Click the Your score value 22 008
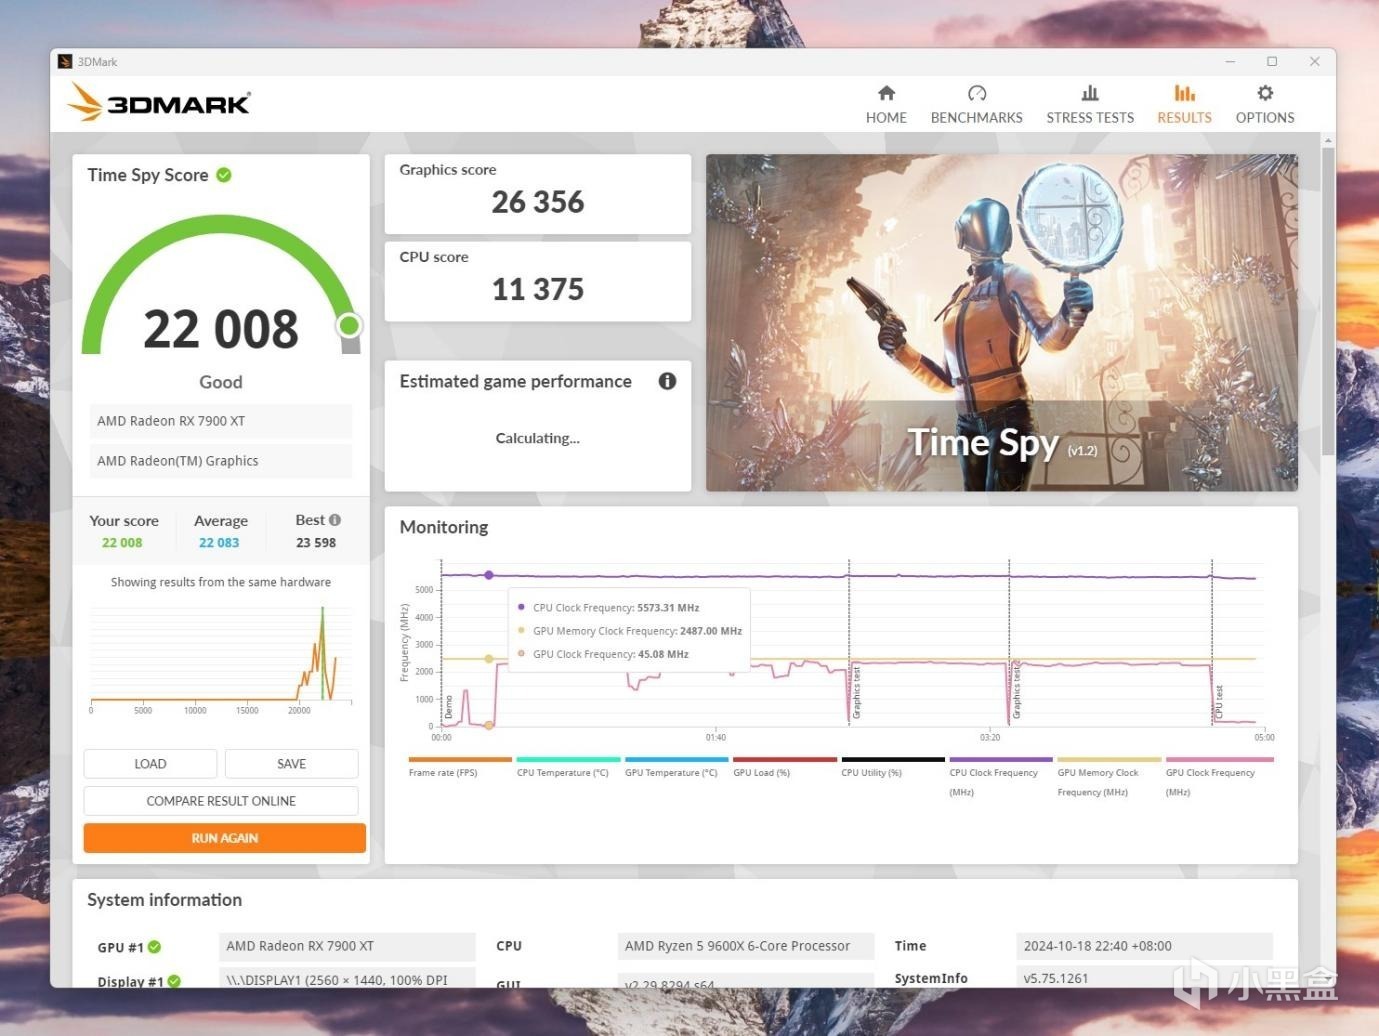This screenshot has height=1036, width=1379. click(x=122, y=543)
